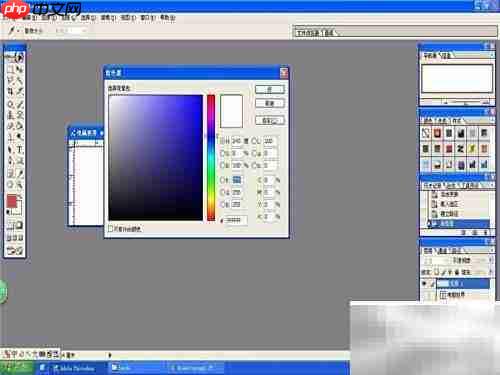500x375 pixels.
Task: Click the document window title bar
Action: (86, 133)
